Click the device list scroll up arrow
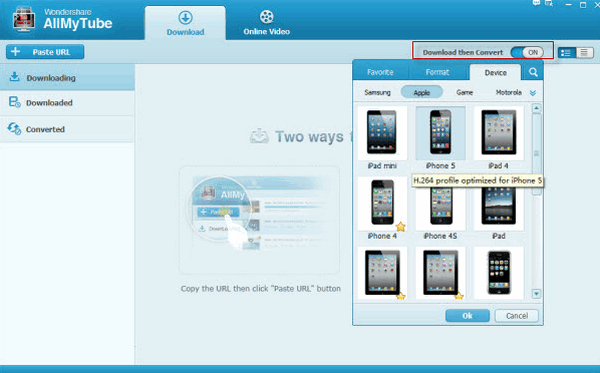The height and width of the screenshot is (373, 600). tap(536, 109)
